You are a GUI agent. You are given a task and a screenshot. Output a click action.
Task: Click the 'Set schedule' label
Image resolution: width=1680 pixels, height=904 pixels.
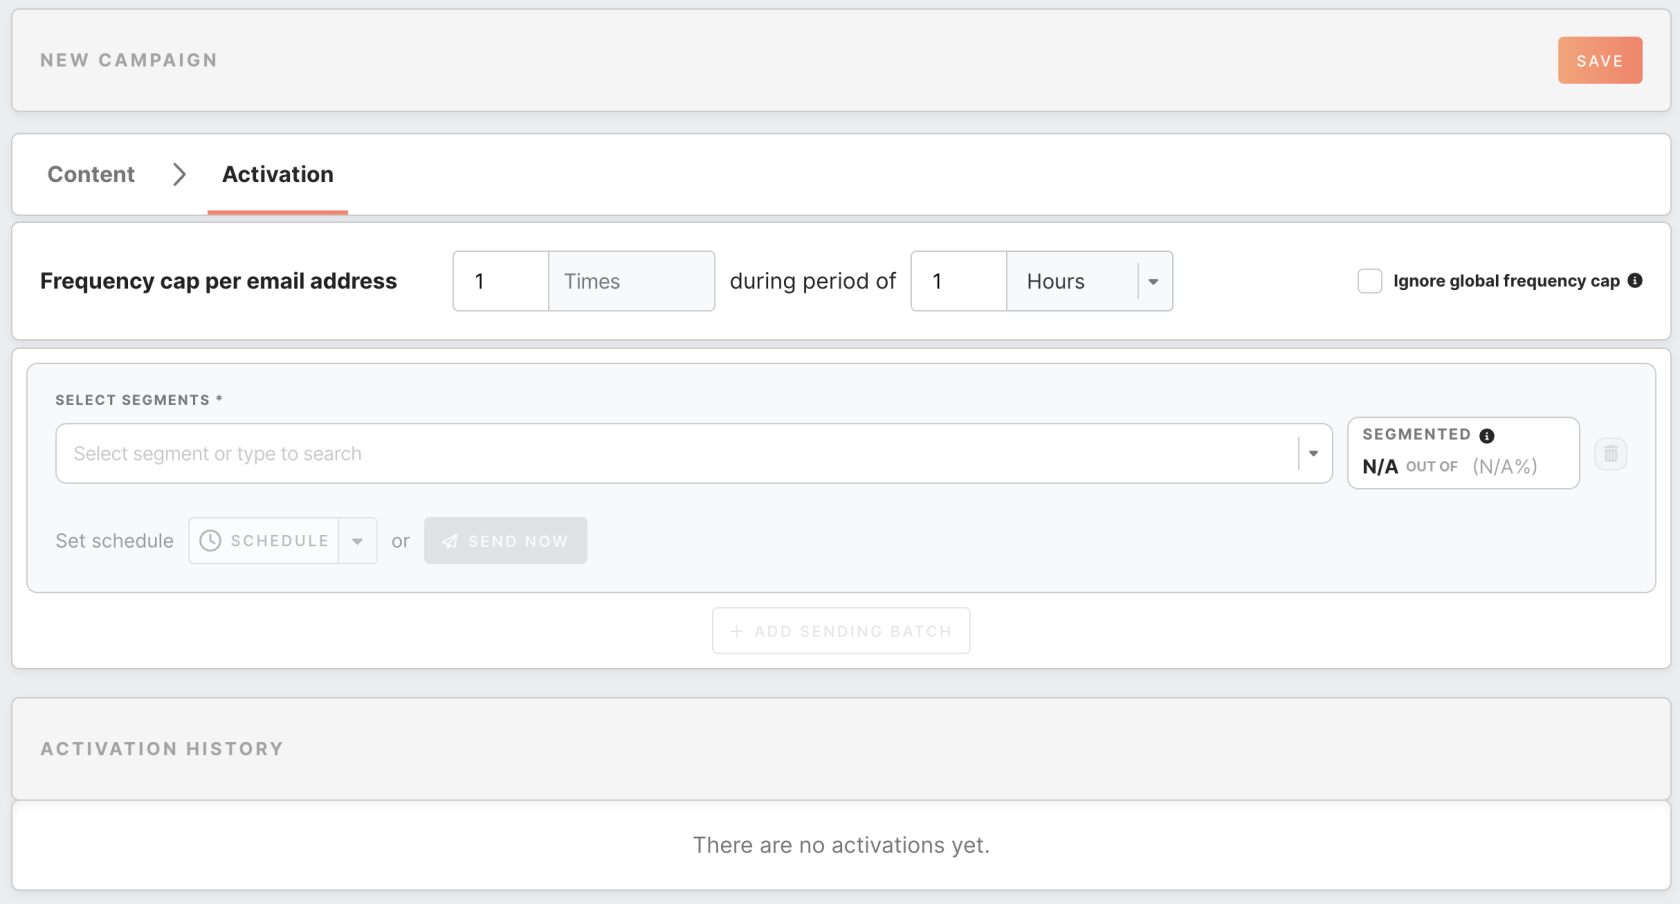114,541
